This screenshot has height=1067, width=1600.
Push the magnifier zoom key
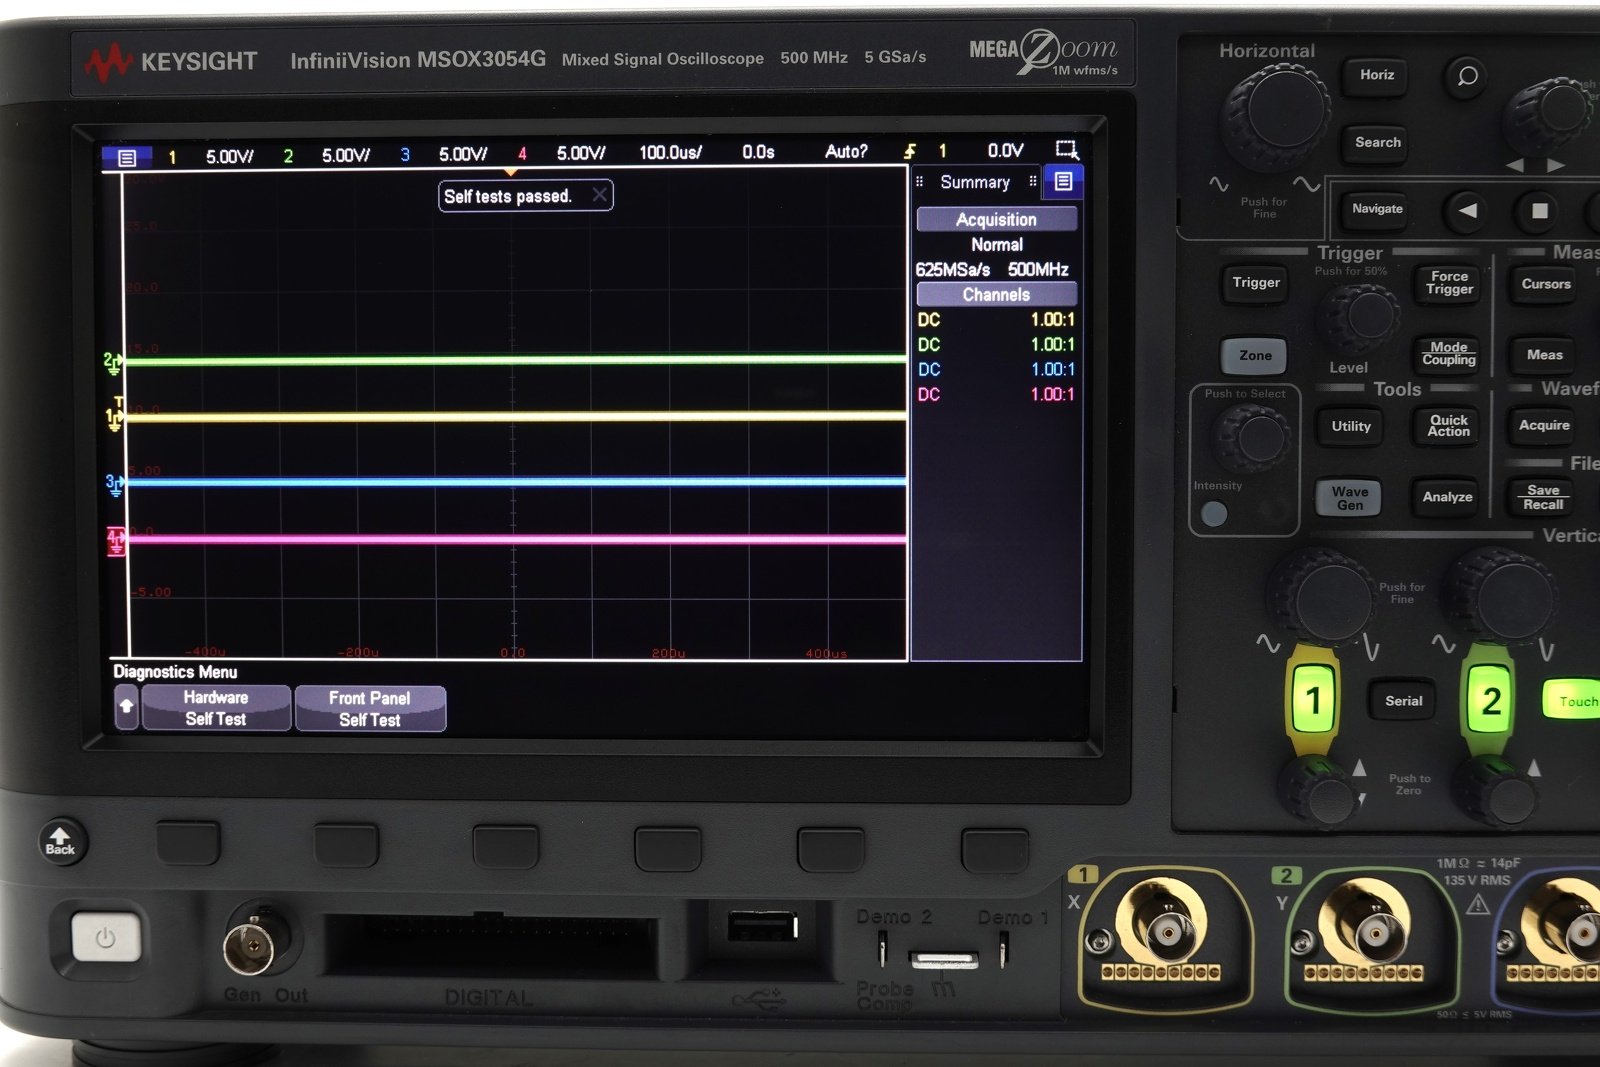pyautogui.click(x=1467, y=76)
